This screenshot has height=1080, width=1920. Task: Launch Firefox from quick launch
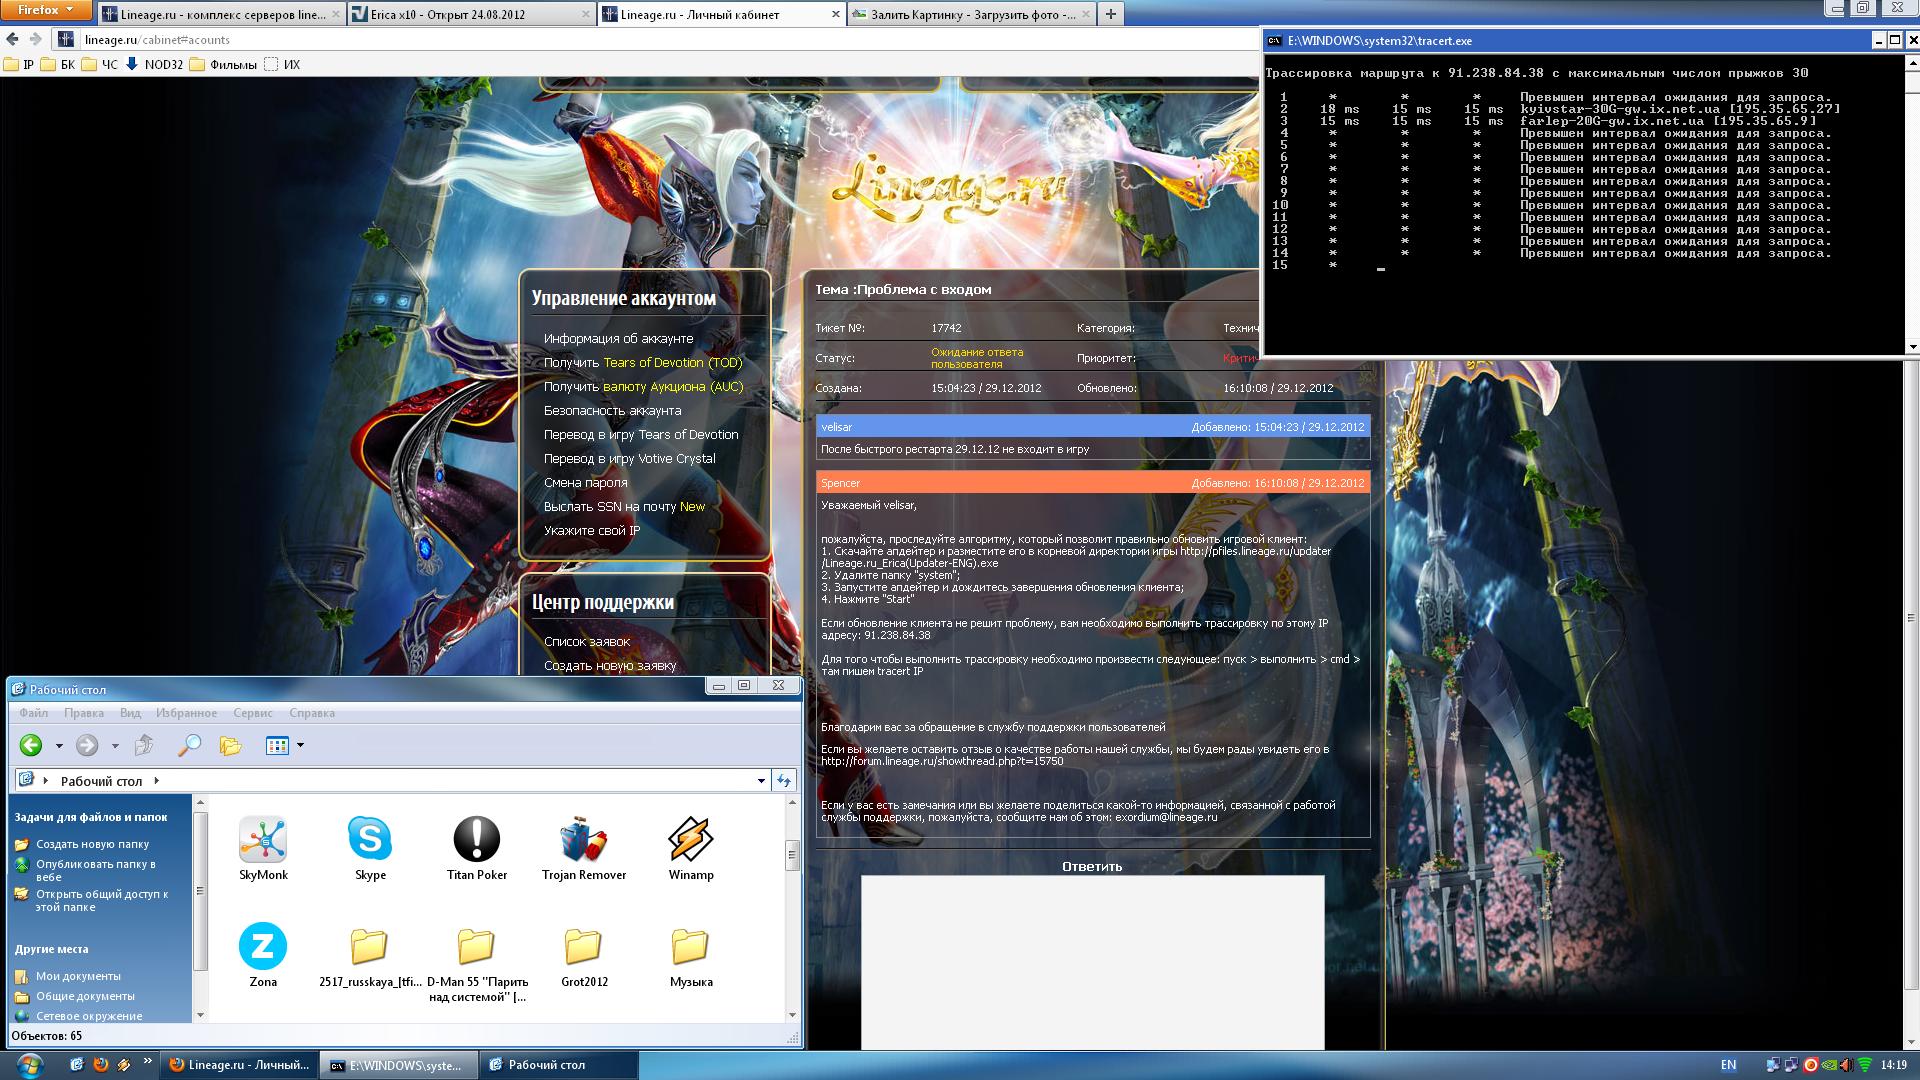pos(100,1065)
